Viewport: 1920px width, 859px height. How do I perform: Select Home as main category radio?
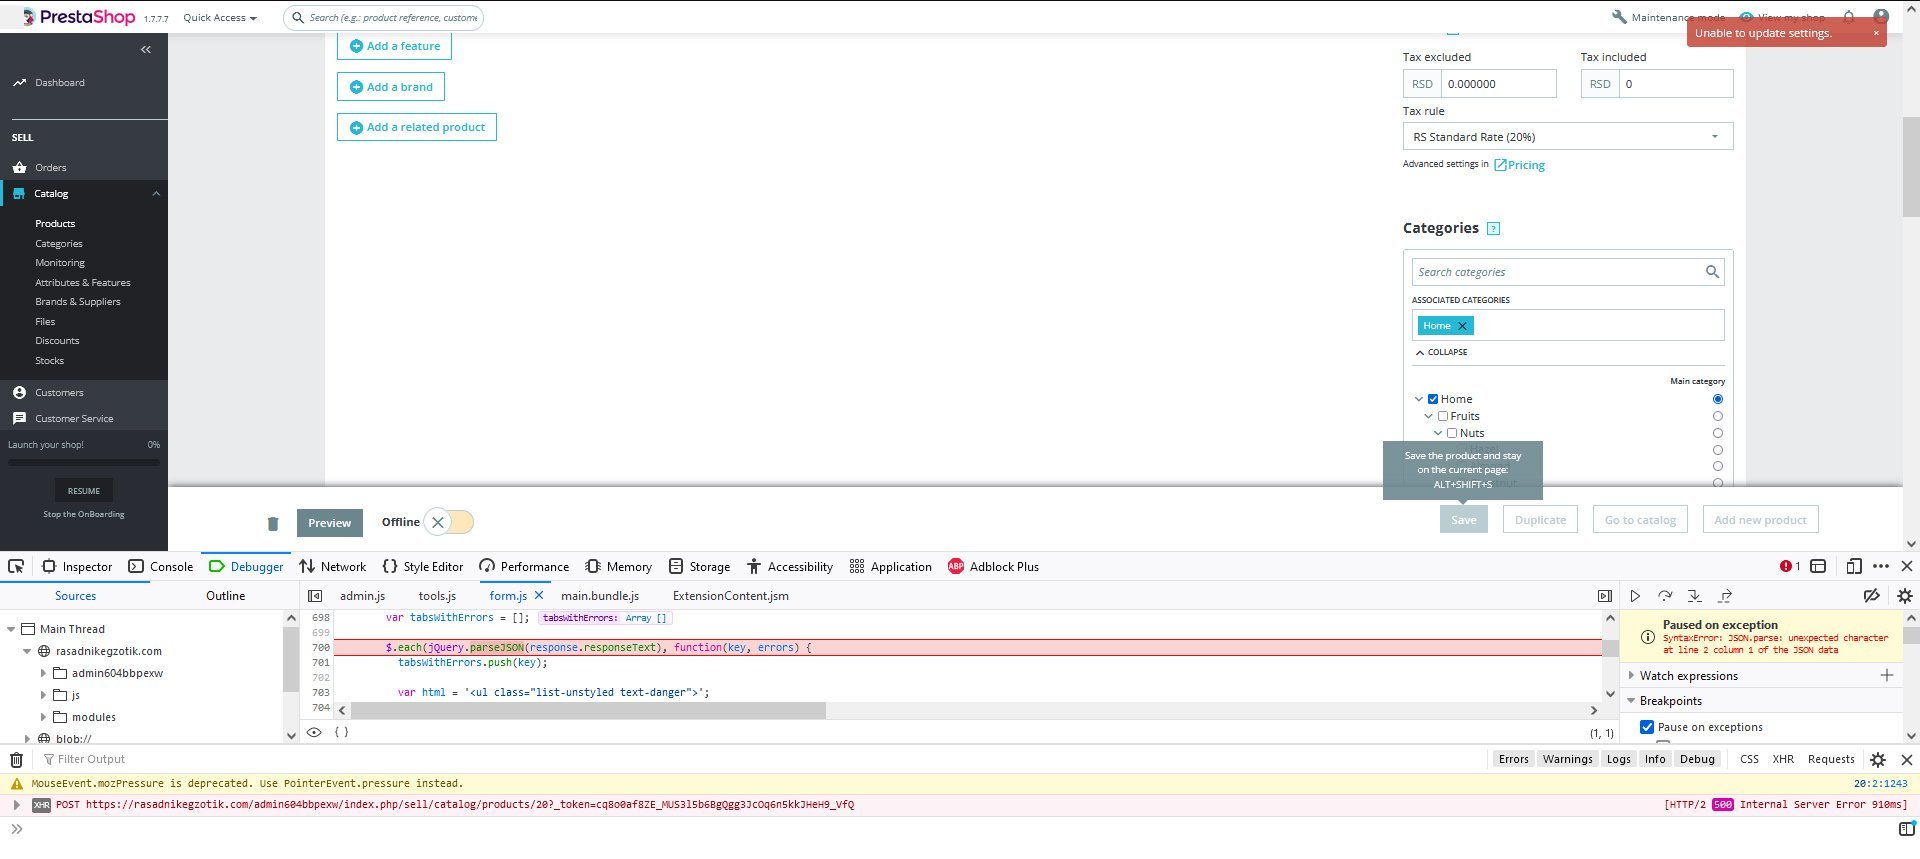(x=1718, y=399)
